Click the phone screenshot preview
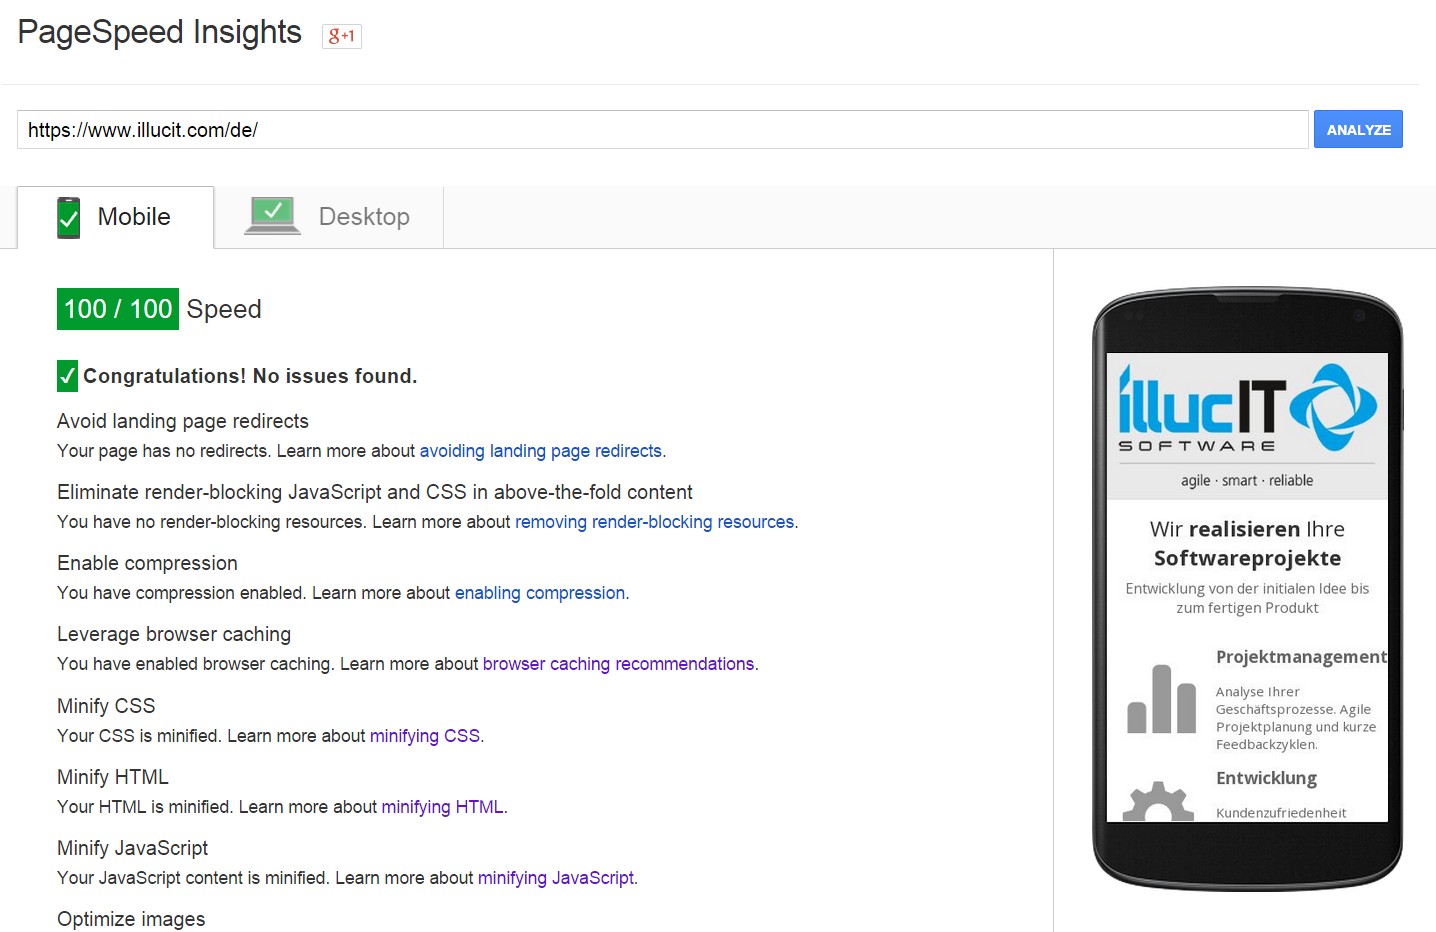 (1247, 587)
